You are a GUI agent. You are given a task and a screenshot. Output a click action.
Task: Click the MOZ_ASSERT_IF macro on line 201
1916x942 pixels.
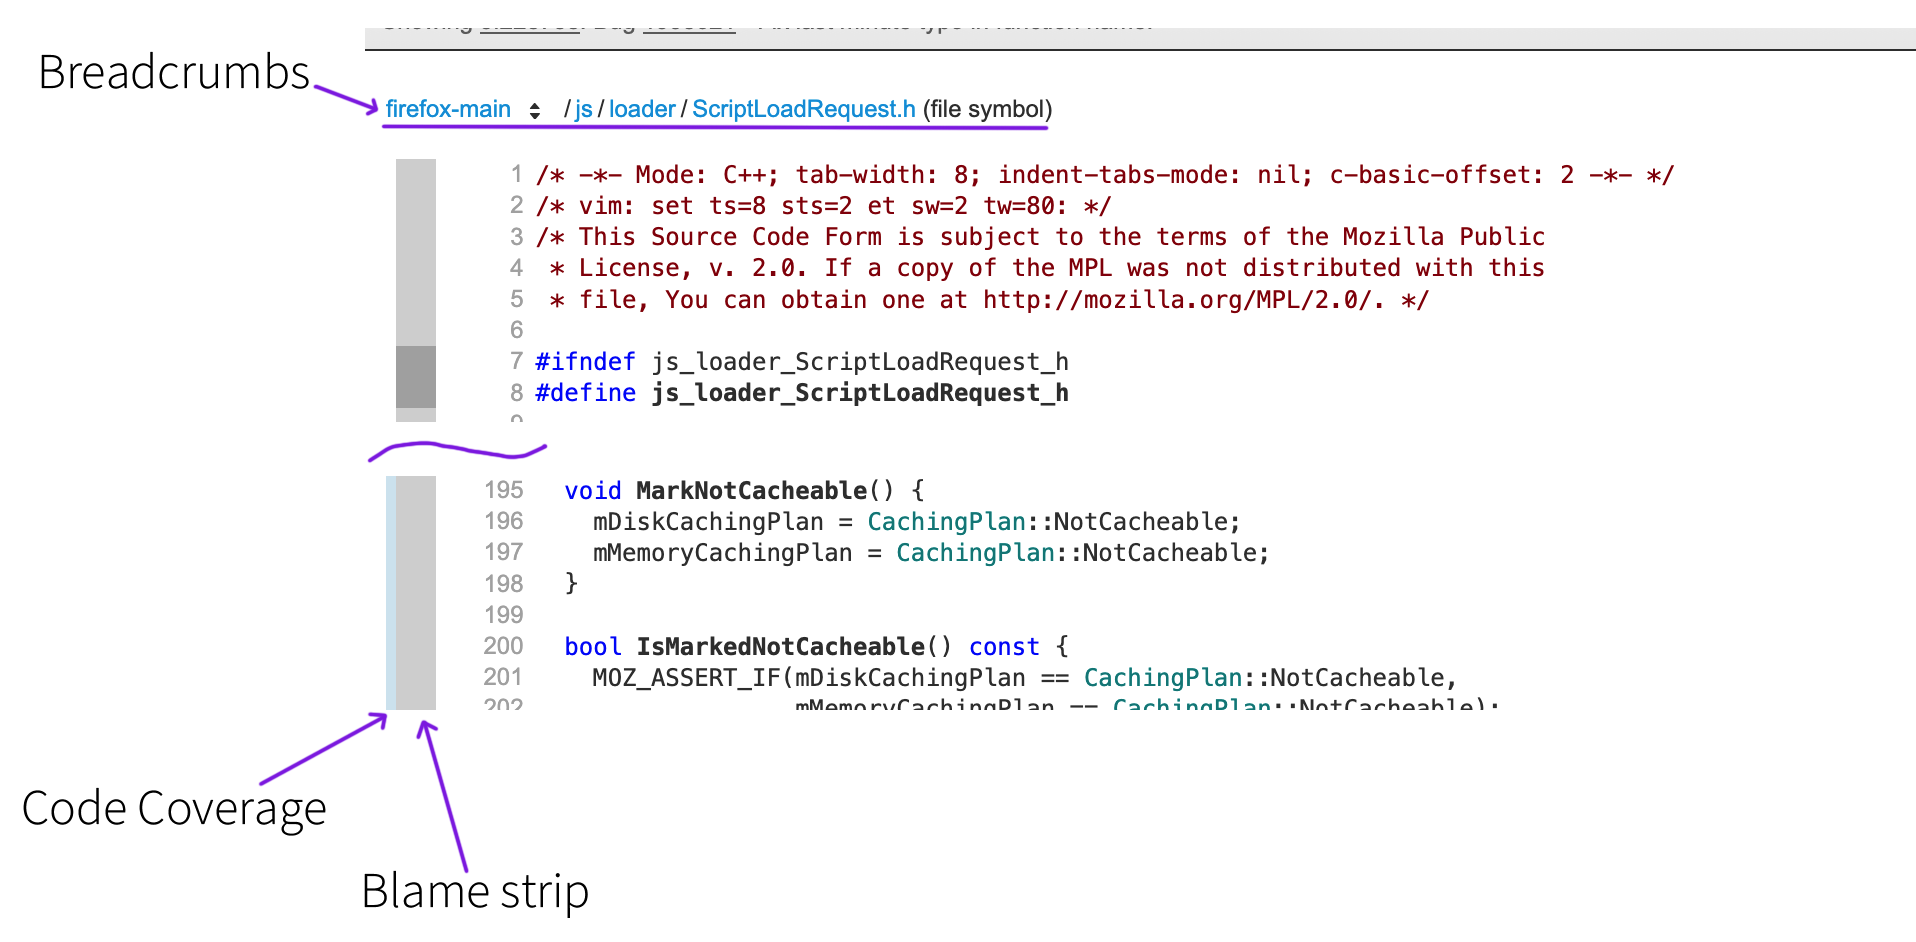[686, 678]
